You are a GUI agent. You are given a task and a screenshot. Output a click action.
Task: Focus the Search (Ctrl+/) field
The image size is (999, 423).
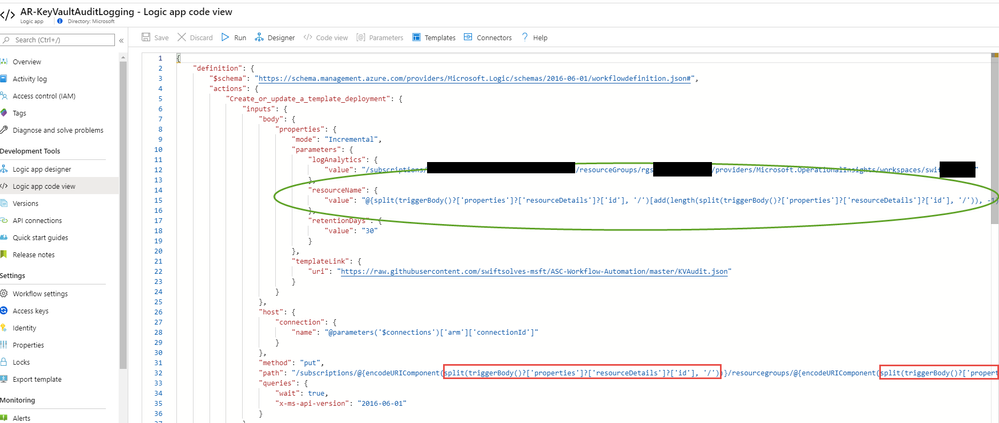point(57,40)
